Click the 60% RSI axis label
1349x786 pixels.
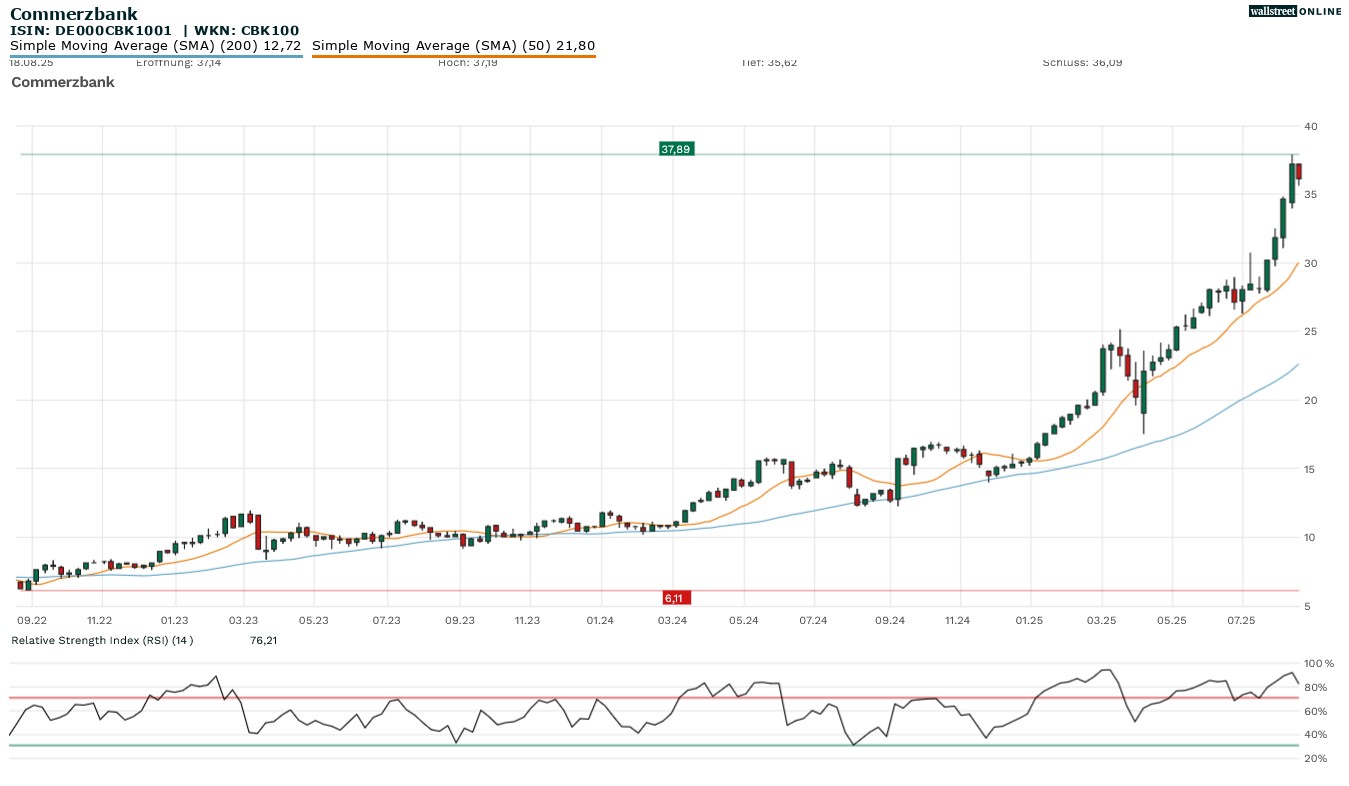1315,711
